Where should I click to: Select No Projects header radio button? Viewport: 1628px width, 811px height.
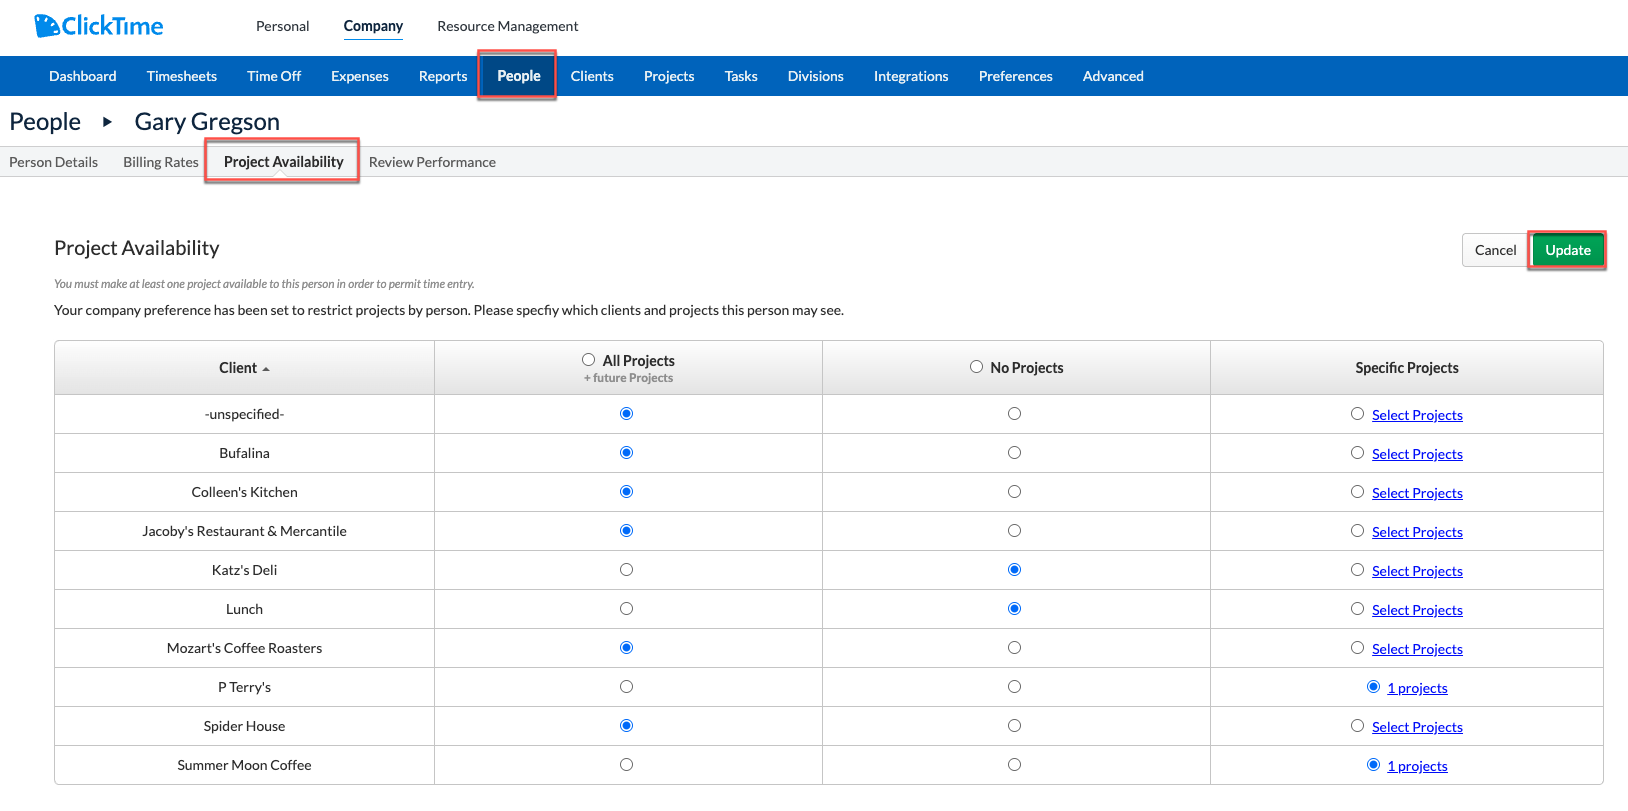pyautogui.click(x=976, y=367)
